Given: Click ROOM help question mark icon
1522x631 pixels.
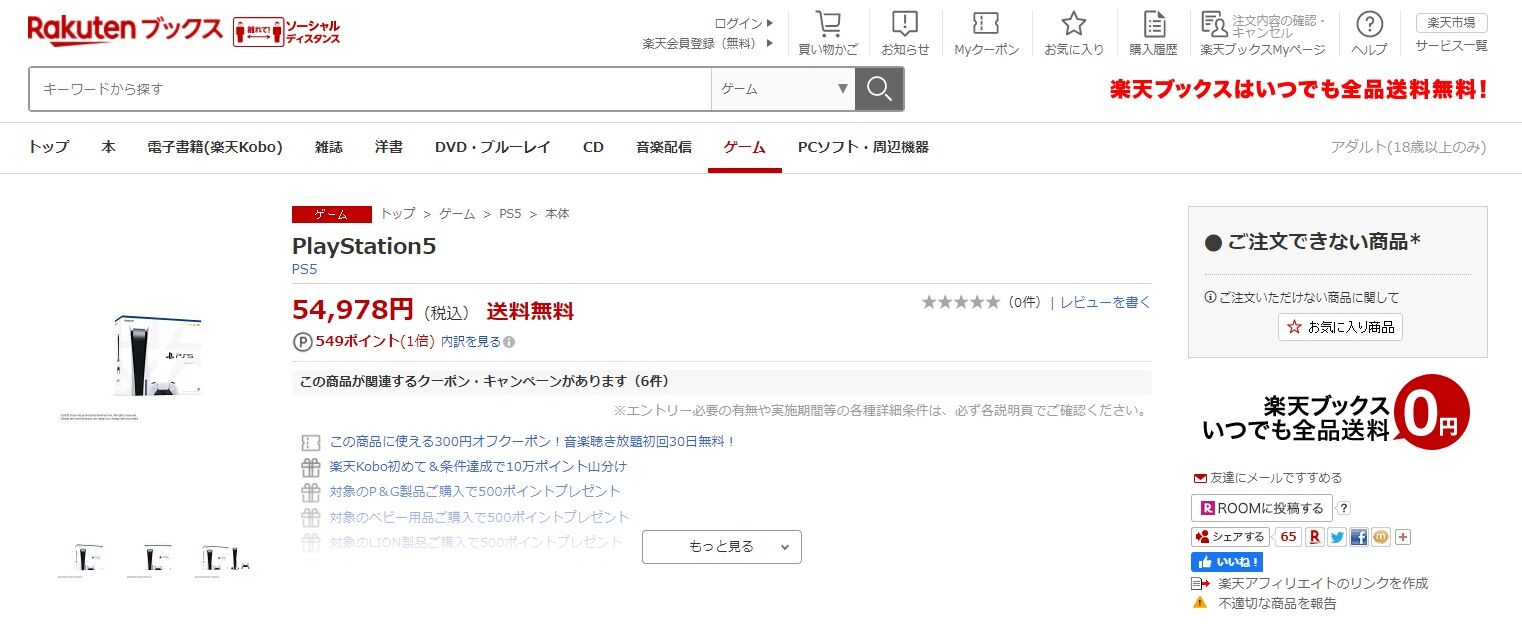Looking at the screenshot, I should tap(1344, 508).
